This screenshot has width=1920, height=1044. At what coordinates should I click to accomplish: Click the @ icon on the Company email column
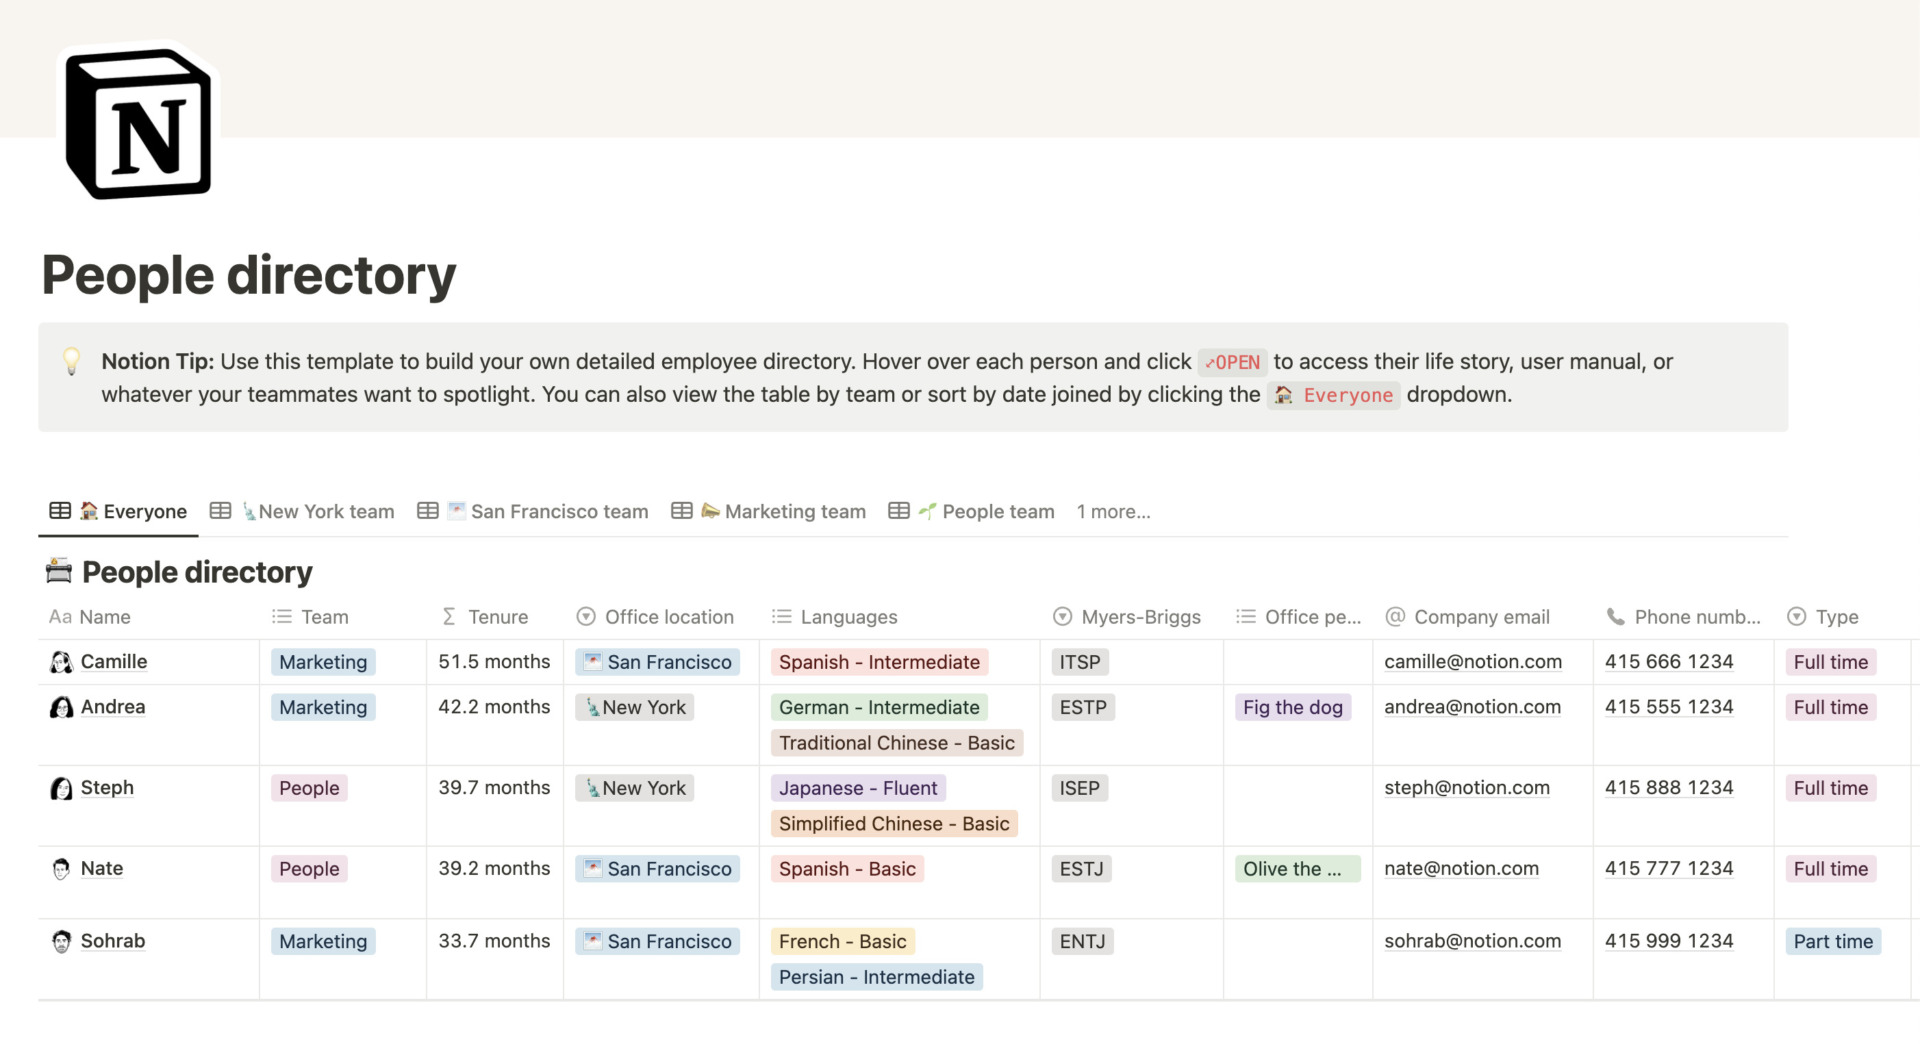point(1394,617)
